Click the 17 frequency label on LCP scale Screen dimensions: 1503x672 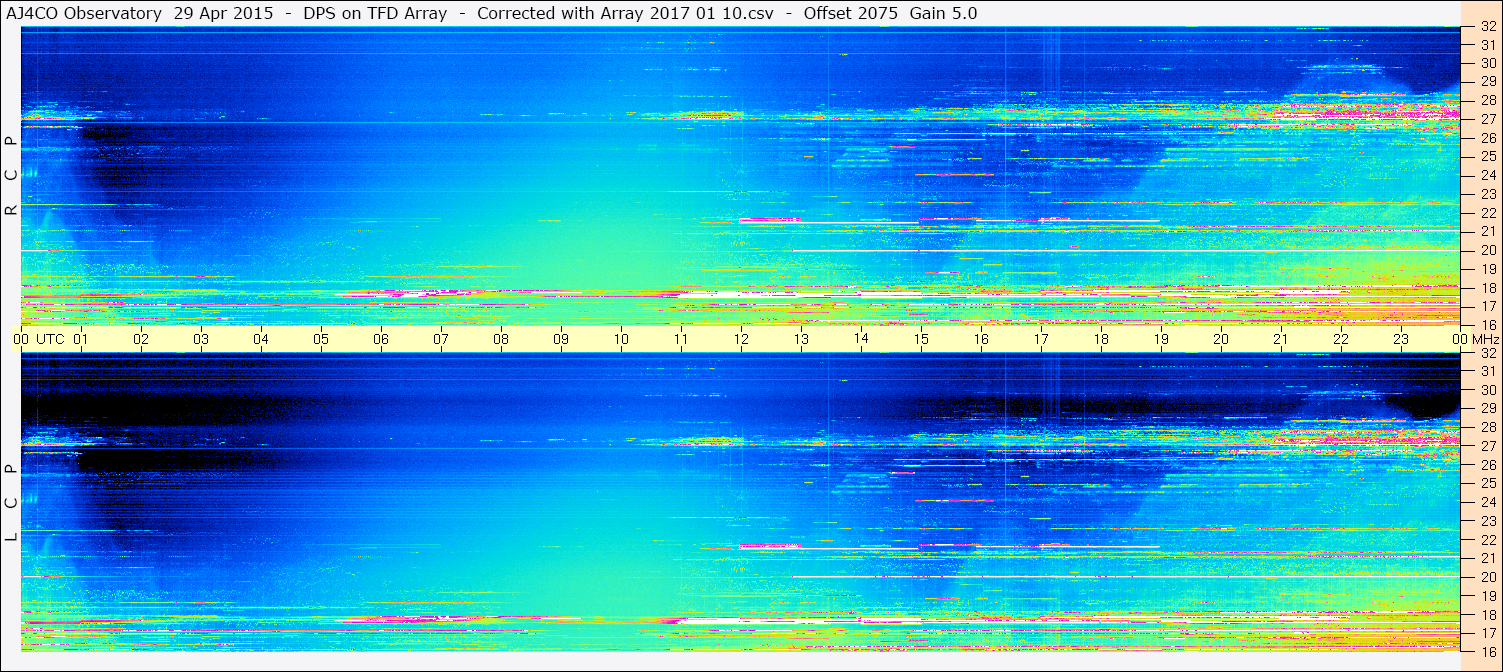coord(1488,632)
